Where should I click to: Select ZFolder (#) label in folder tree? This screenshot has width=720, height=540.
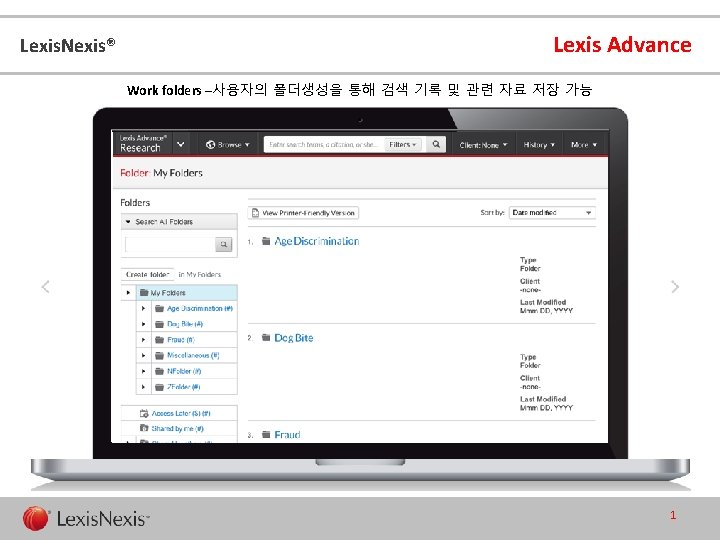(183, 387)
